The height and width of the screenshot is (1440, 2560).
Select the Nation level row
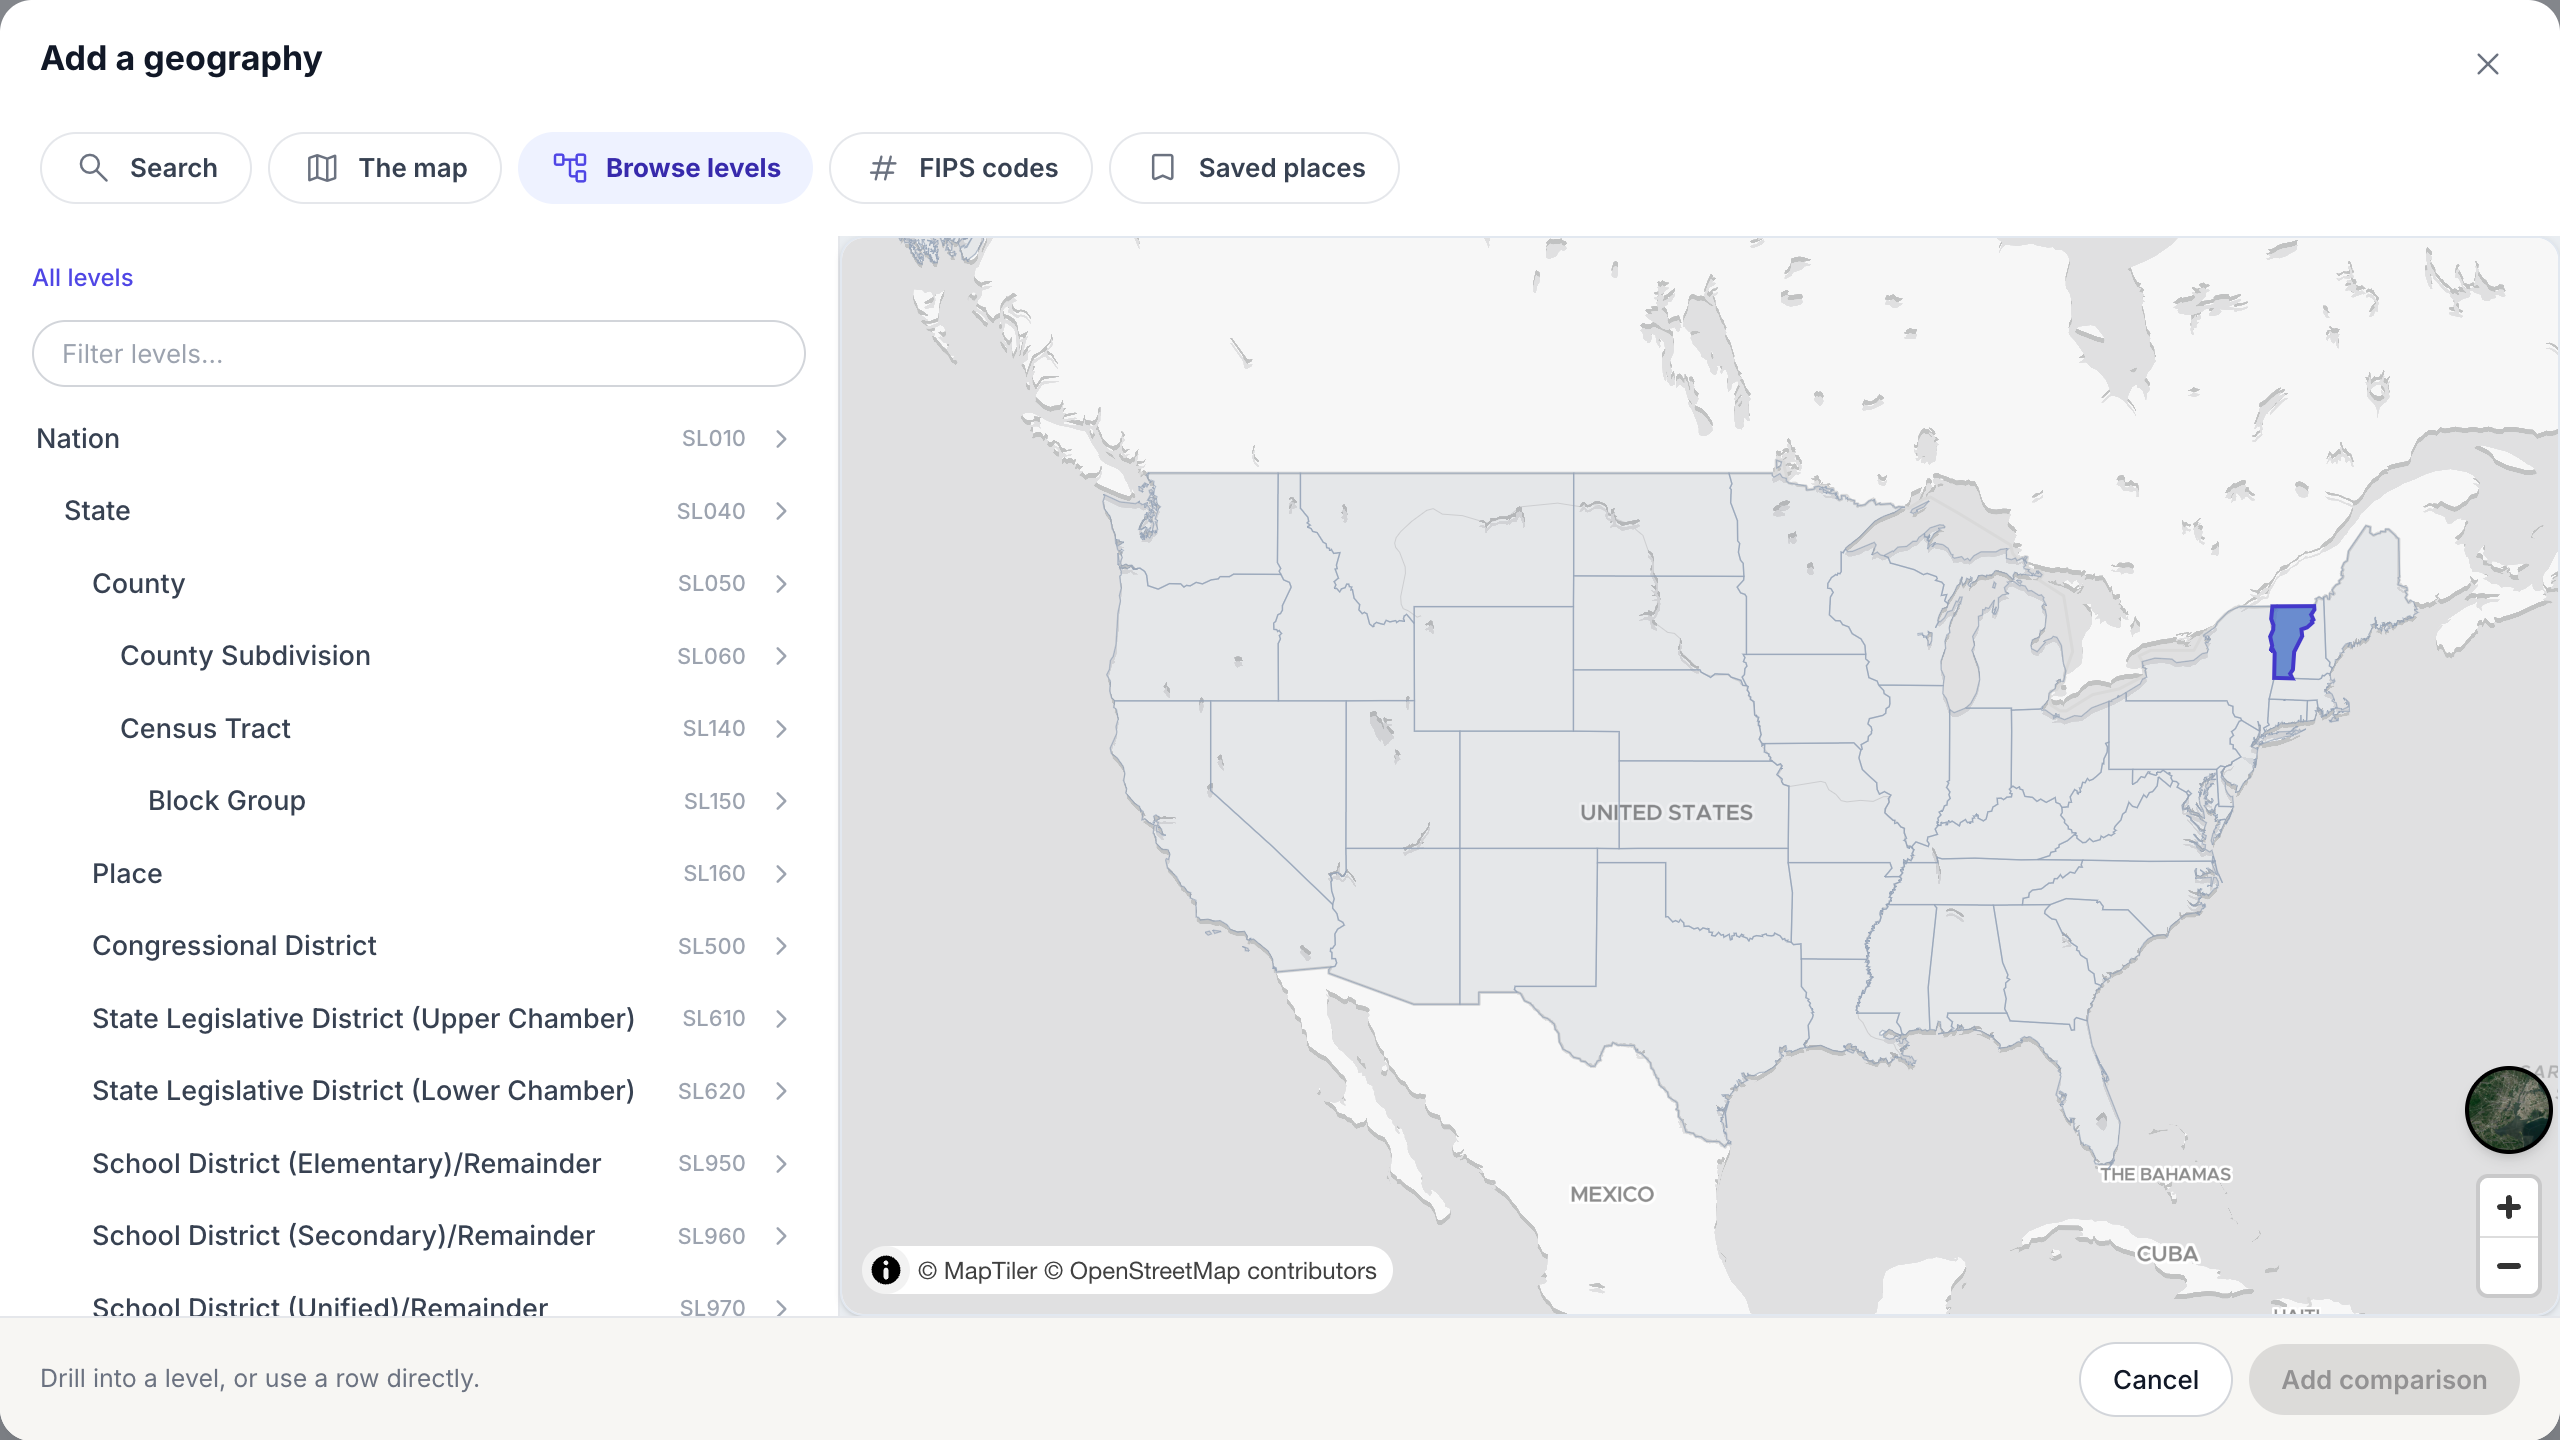click(x=418, y=439)
